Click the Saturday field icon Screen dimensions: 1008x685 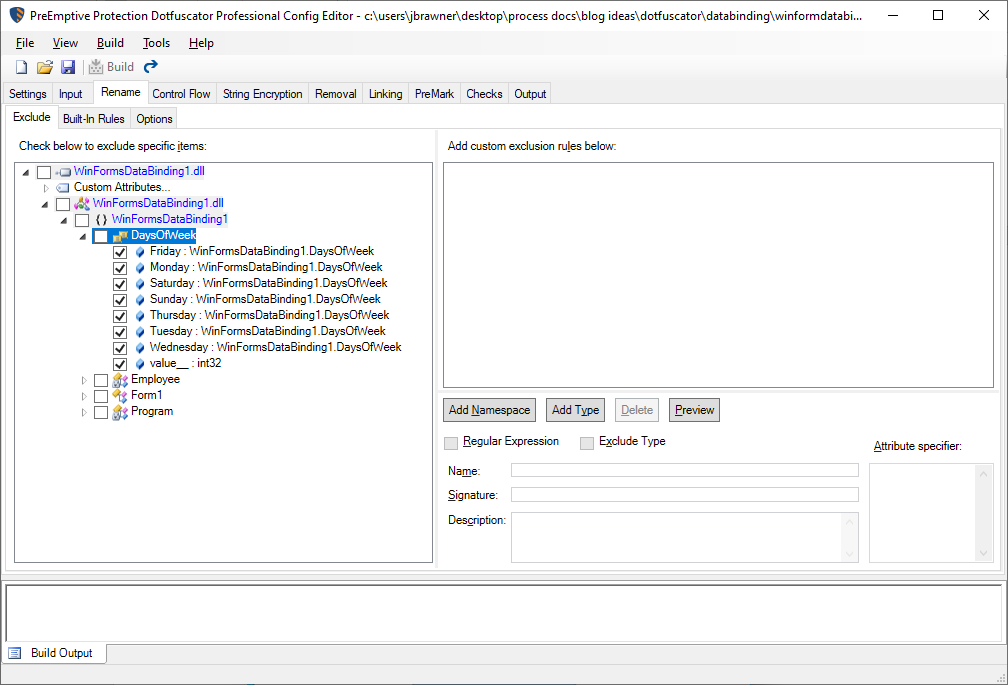pyautogui.click(x=140, y=284)
